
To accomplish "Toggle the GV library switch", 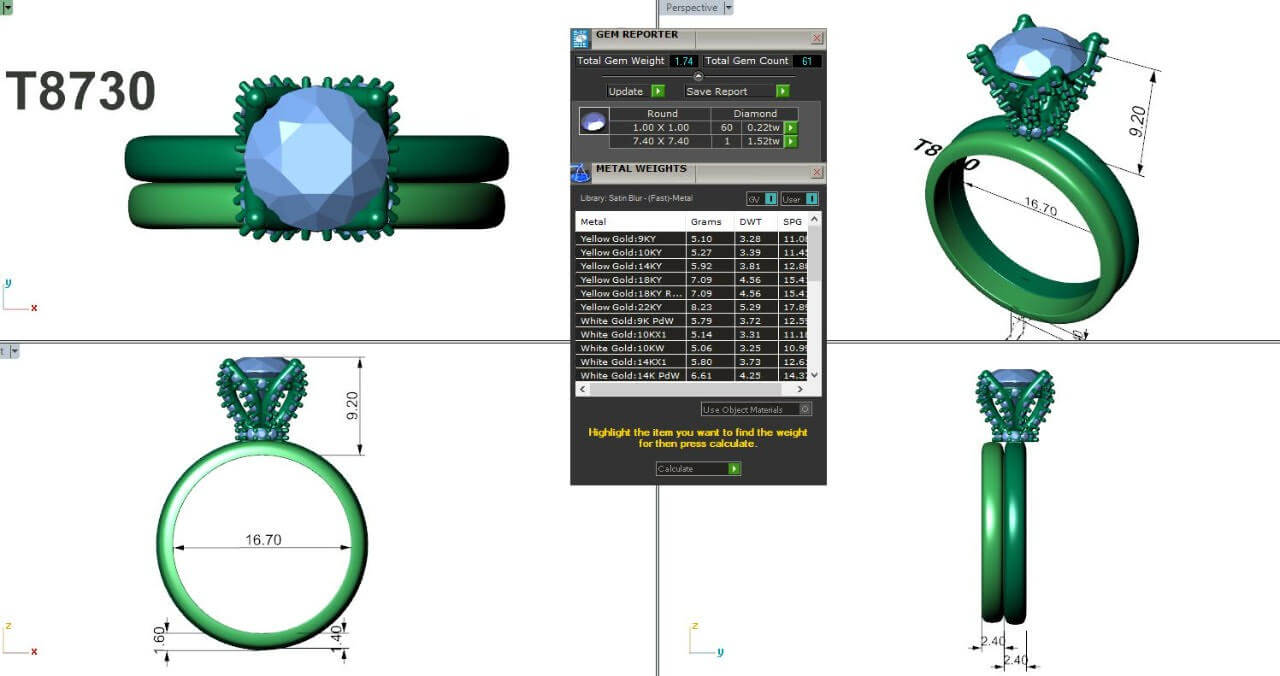I will coord(771,199).
